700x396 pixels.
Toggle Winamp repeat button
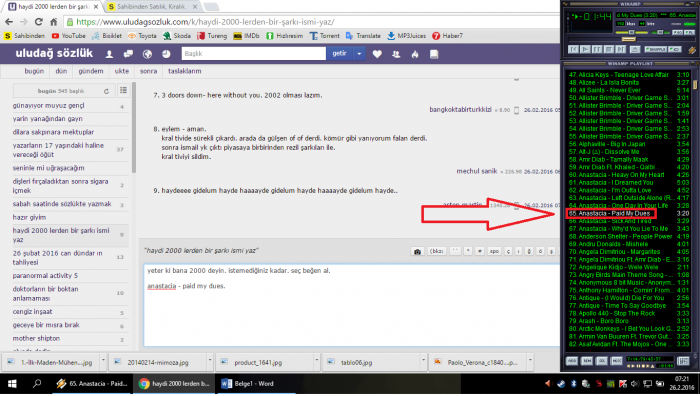(675, 50)
